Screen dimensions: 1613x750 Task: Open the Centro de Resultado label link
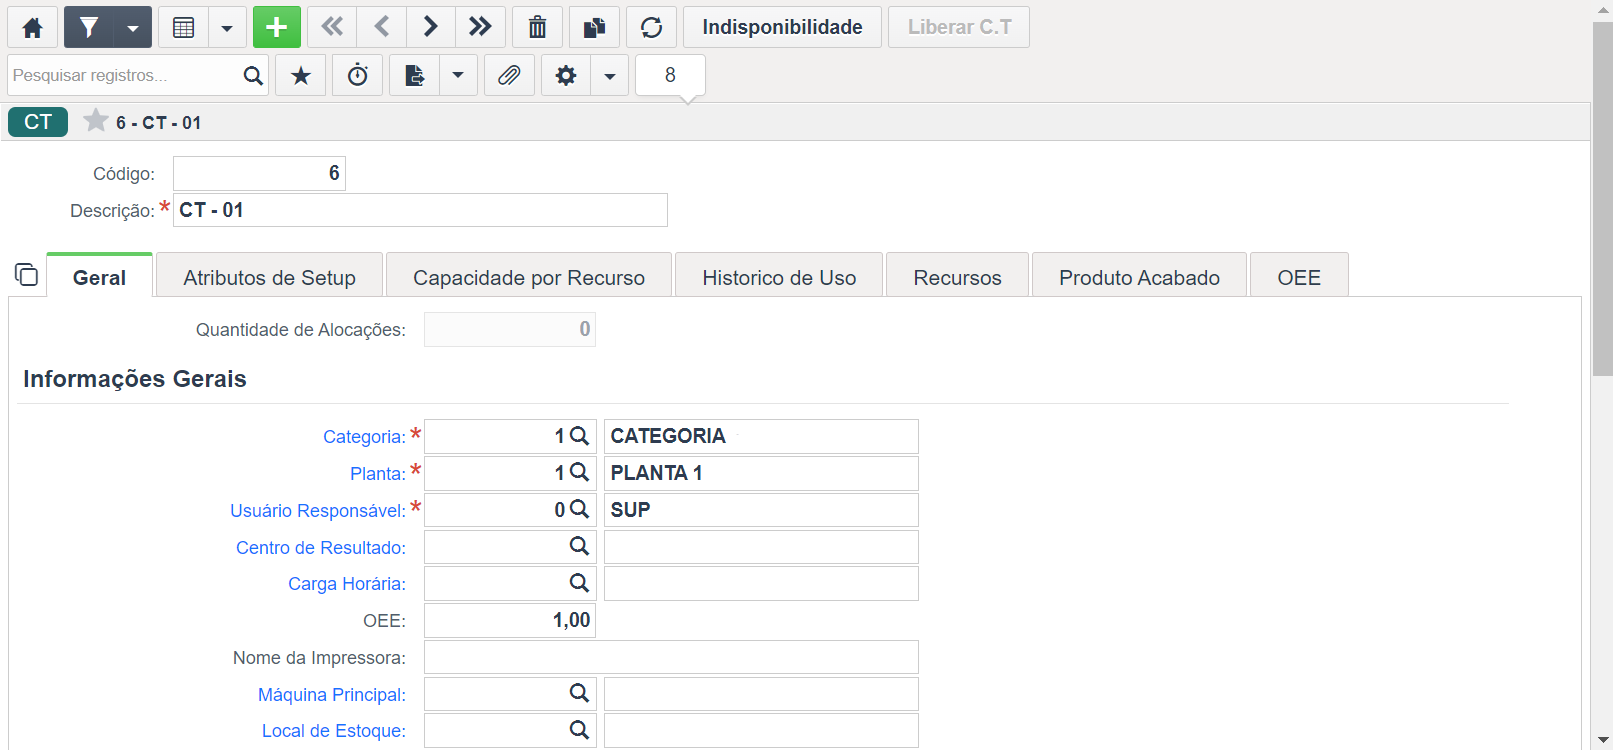[x=321, y=548]
